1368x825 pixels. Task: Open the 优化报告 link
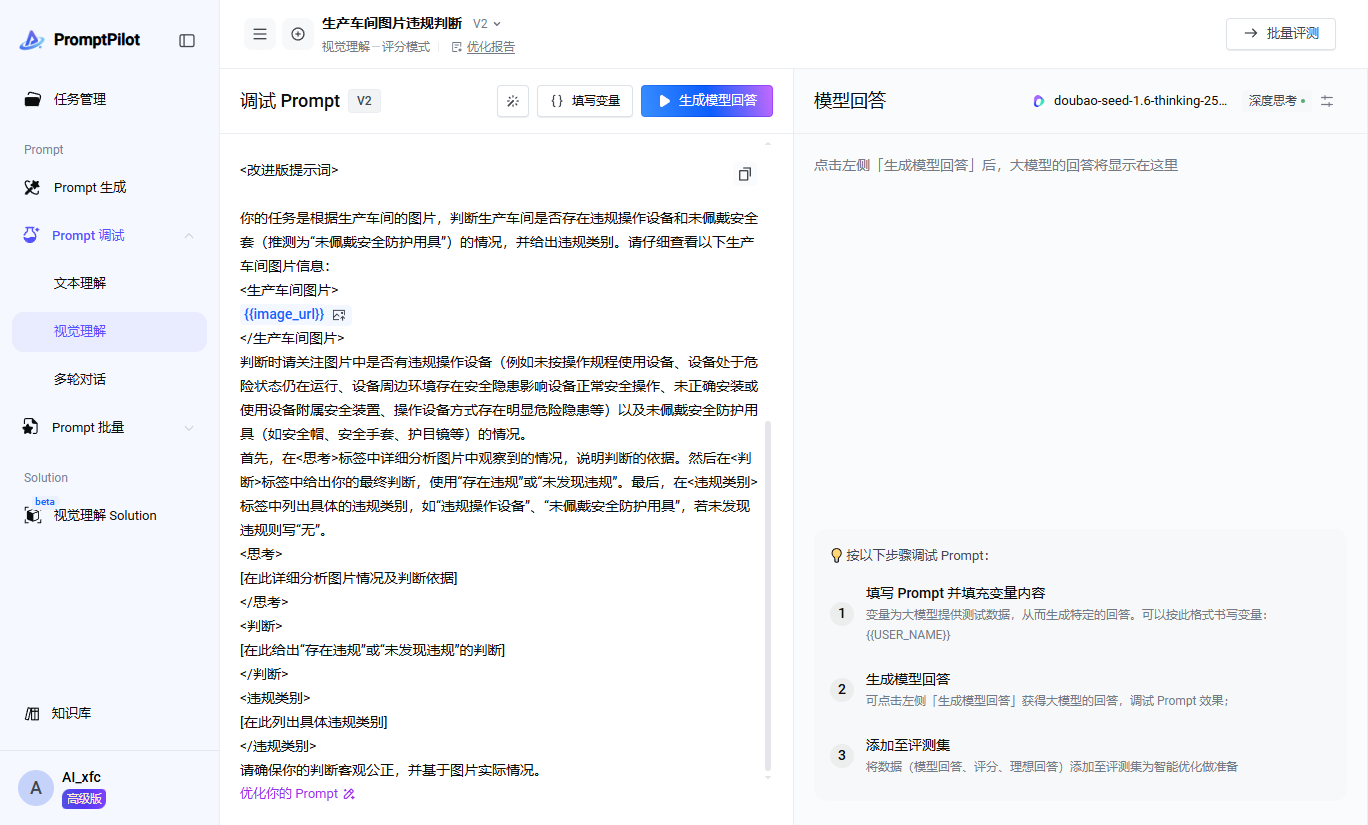490,47
